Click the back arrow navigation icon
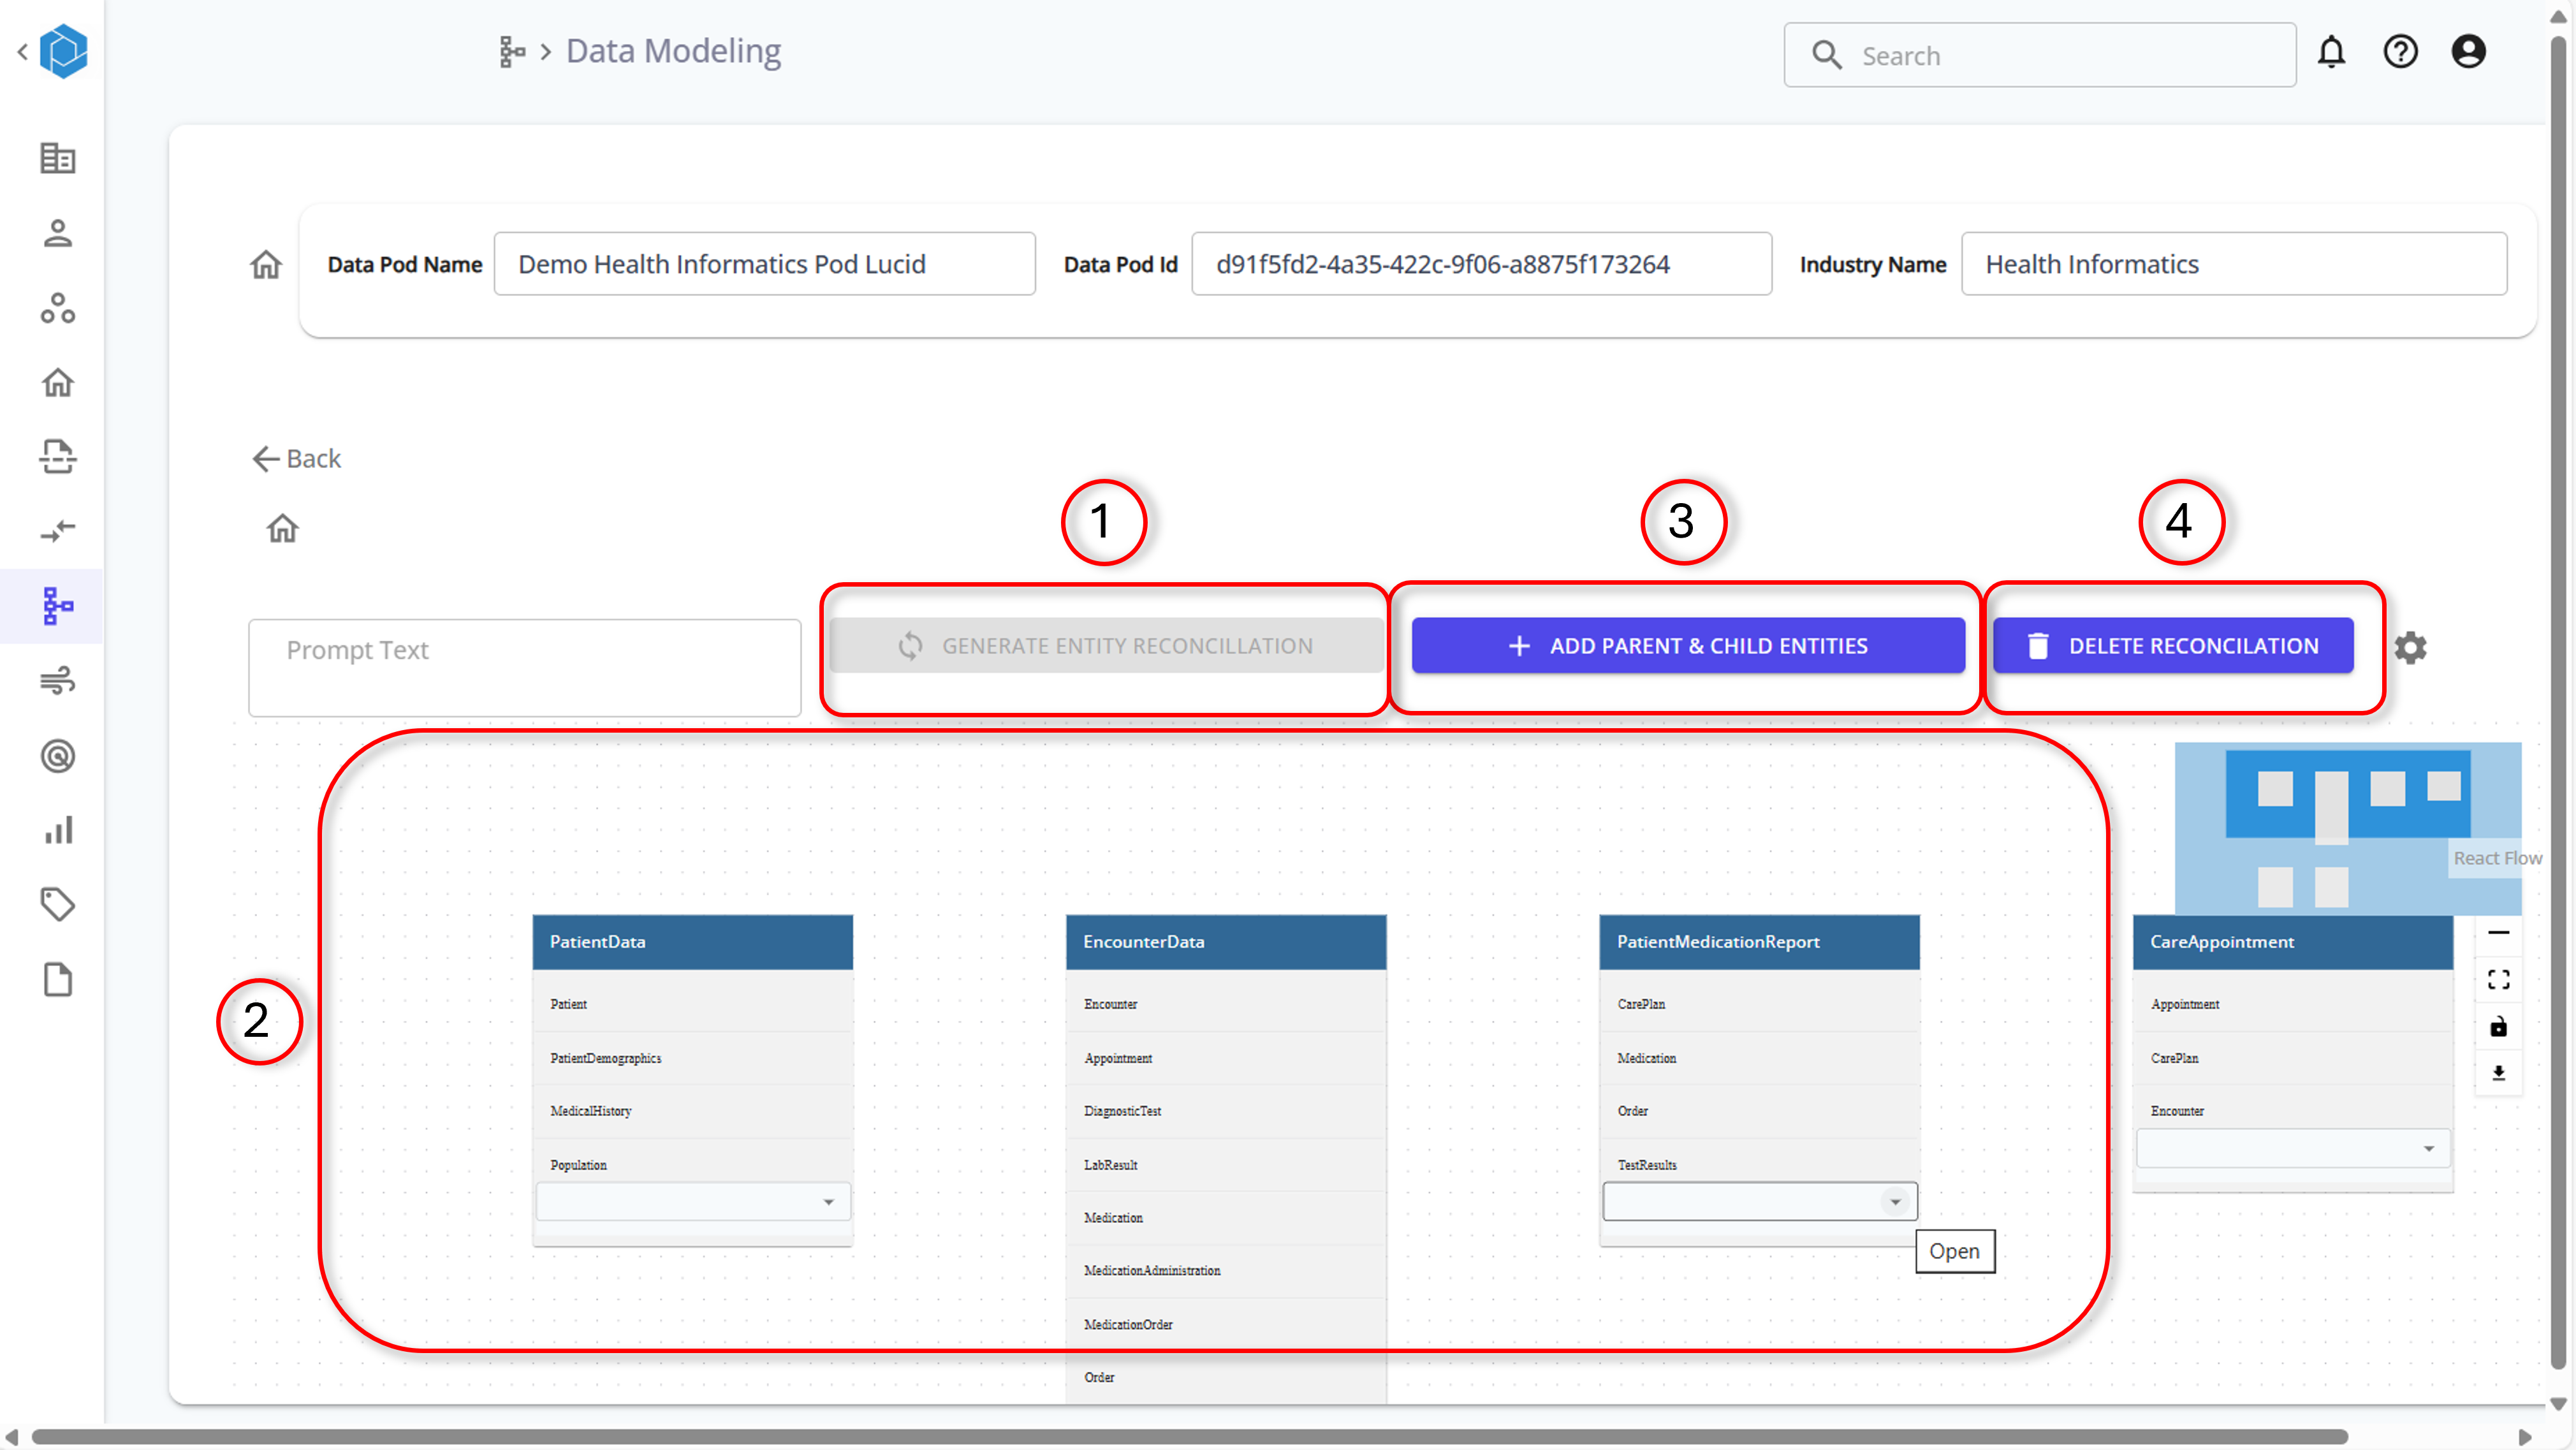2576x1450 pixels. coord(265,458)
